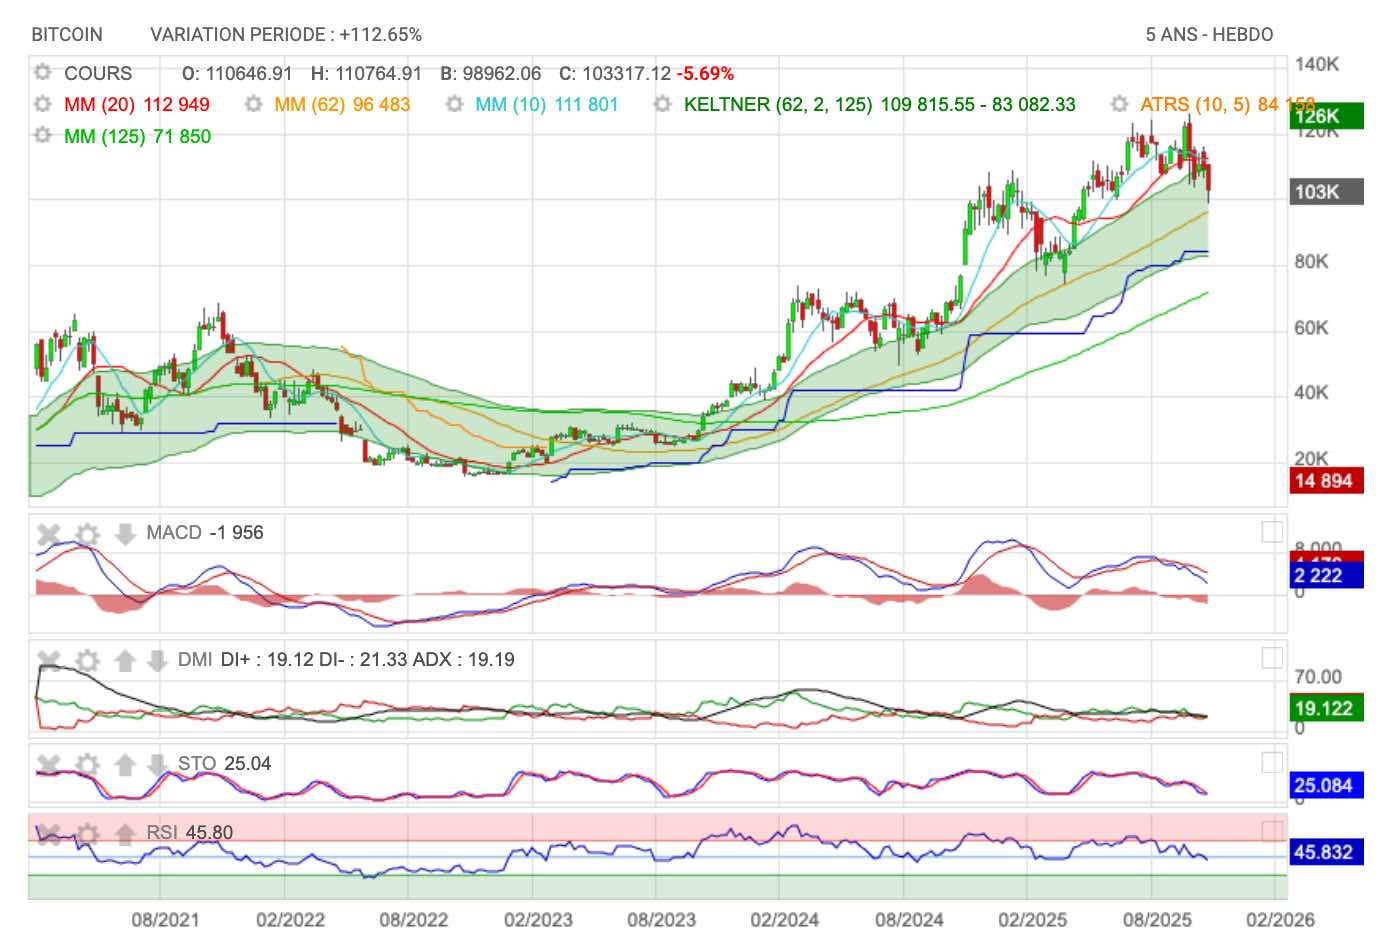Toggle the checkbox on MACD panel
Screen dimensions: 1390x950
point(1271,532)
